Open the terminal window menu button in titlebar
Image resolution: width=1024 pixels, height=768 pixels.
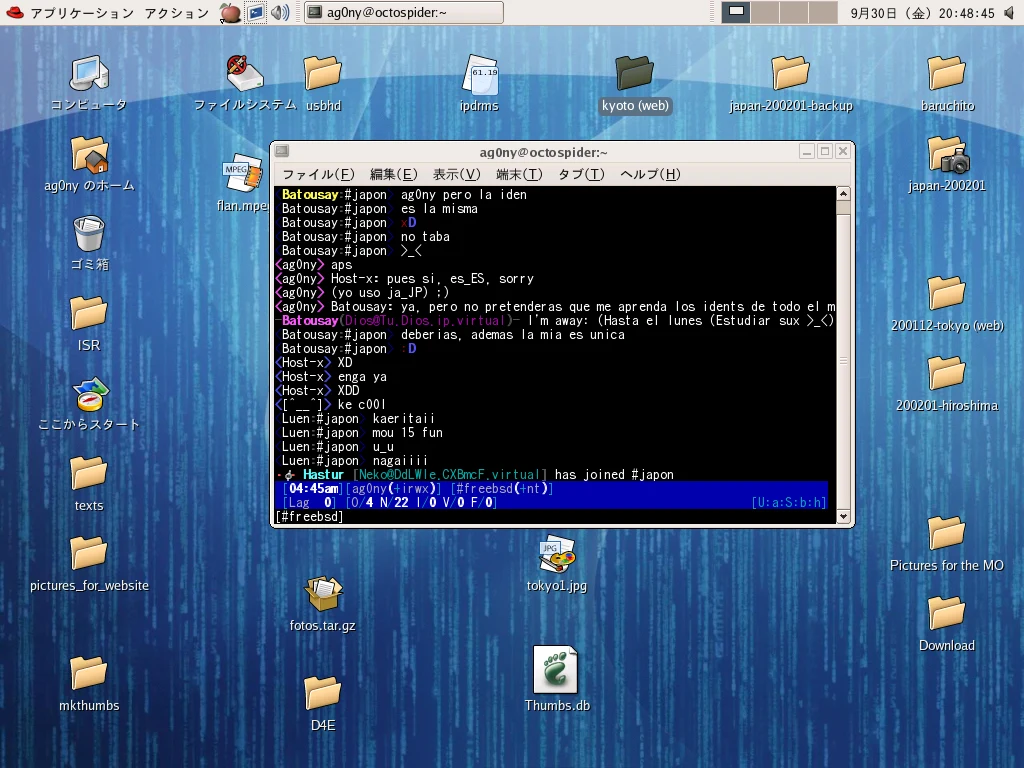(282, 151)
